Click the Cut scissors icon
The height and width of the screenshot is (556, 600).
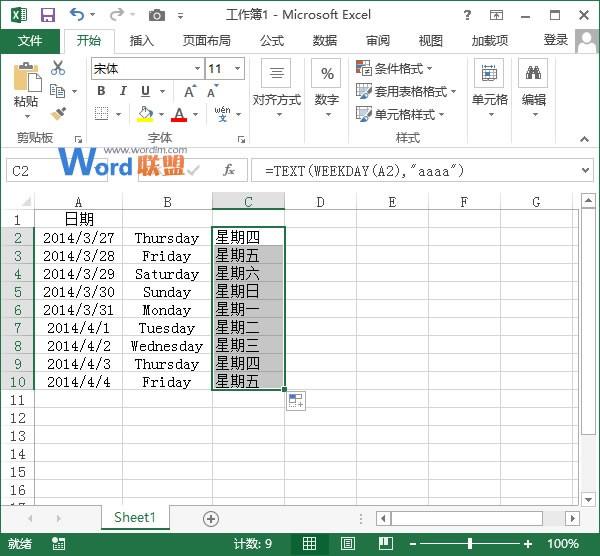58,68
